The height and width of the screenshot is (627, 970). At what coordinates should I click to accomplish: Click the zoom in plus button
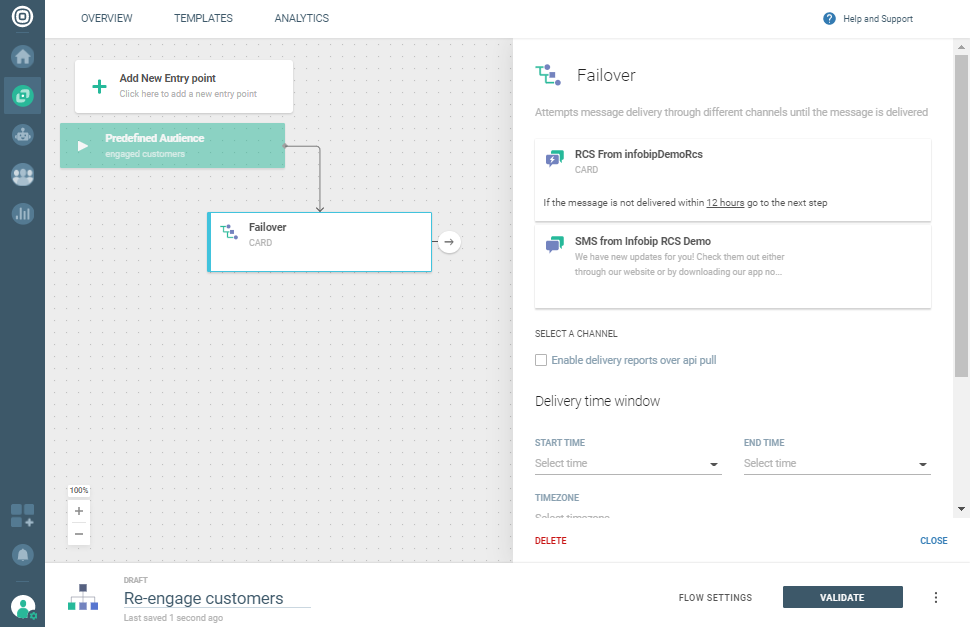click(79, 511)
